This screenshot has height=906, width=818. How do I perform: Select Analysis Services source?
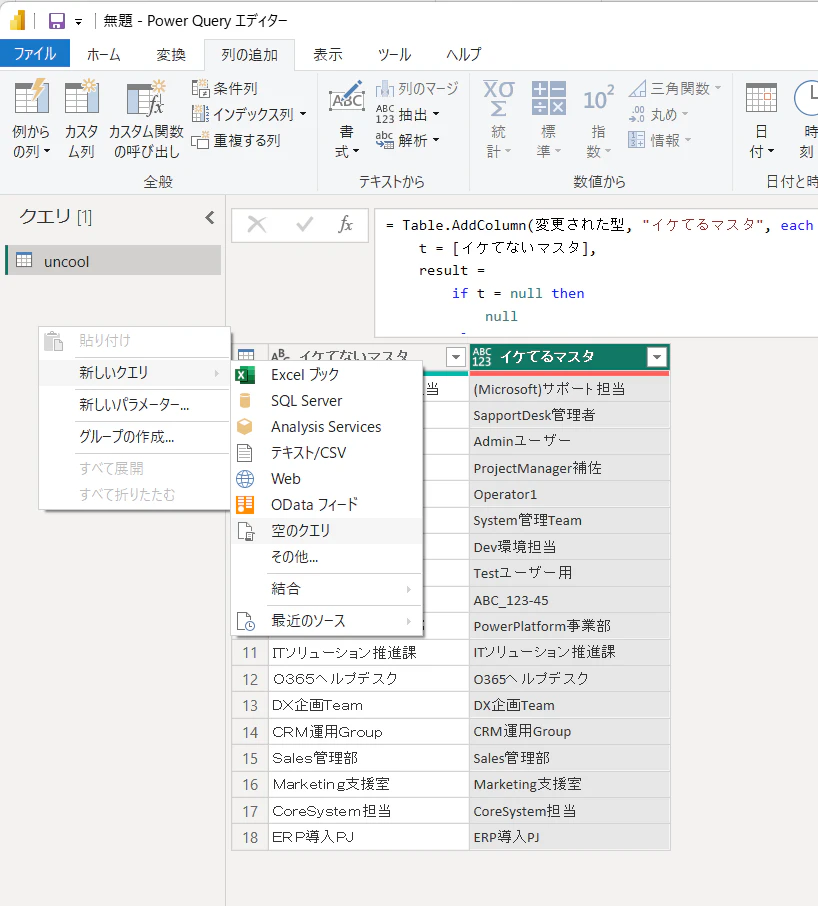(327, 426)
